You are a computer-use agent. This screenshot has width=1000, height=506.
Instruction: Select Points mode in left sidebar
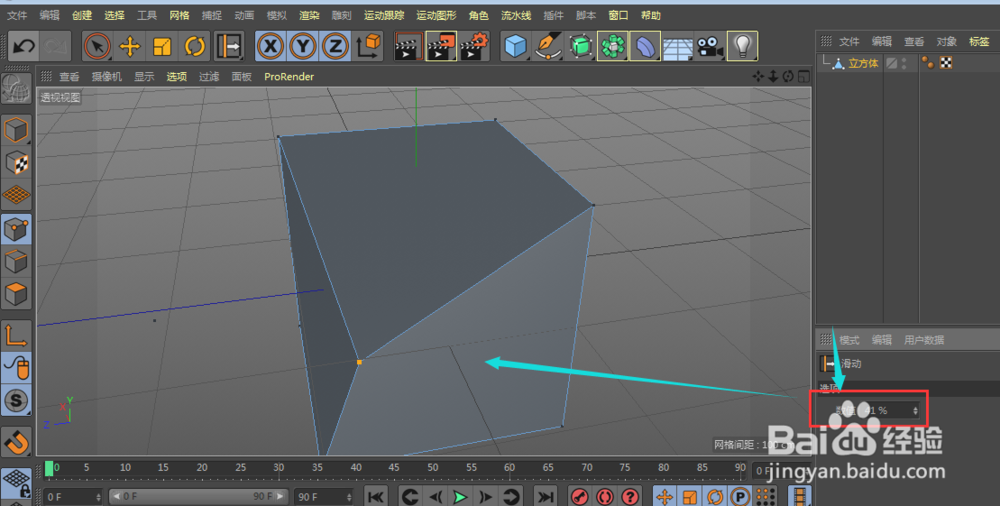pyautogui.click(x=16, y=229)
